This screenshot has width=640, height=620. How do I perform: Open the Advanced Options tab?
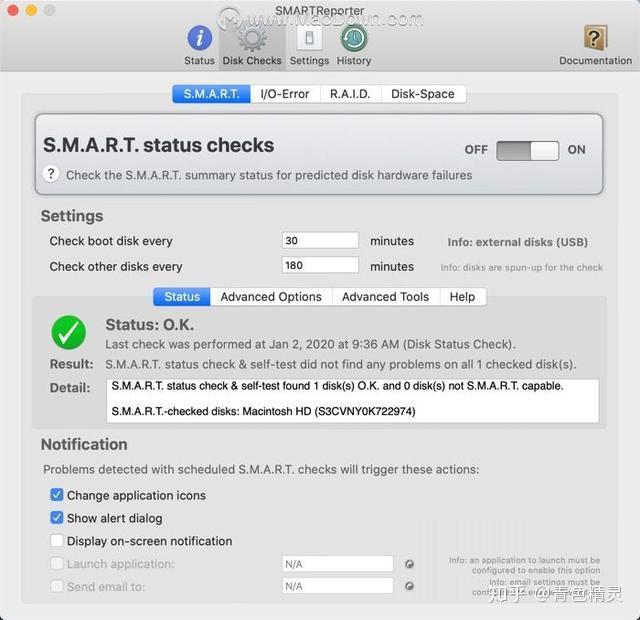[271, 296]
